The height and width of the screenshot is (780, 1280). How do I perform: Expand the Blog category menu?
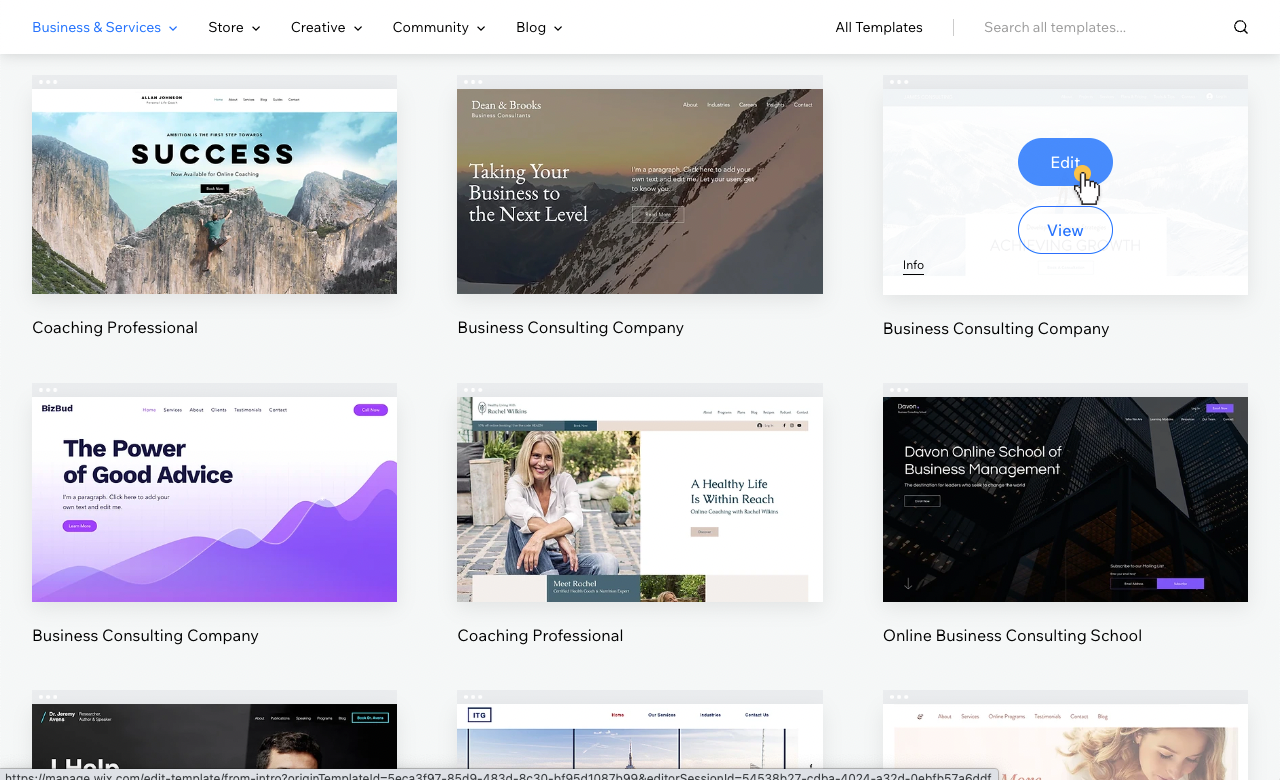tap(539, 27)
